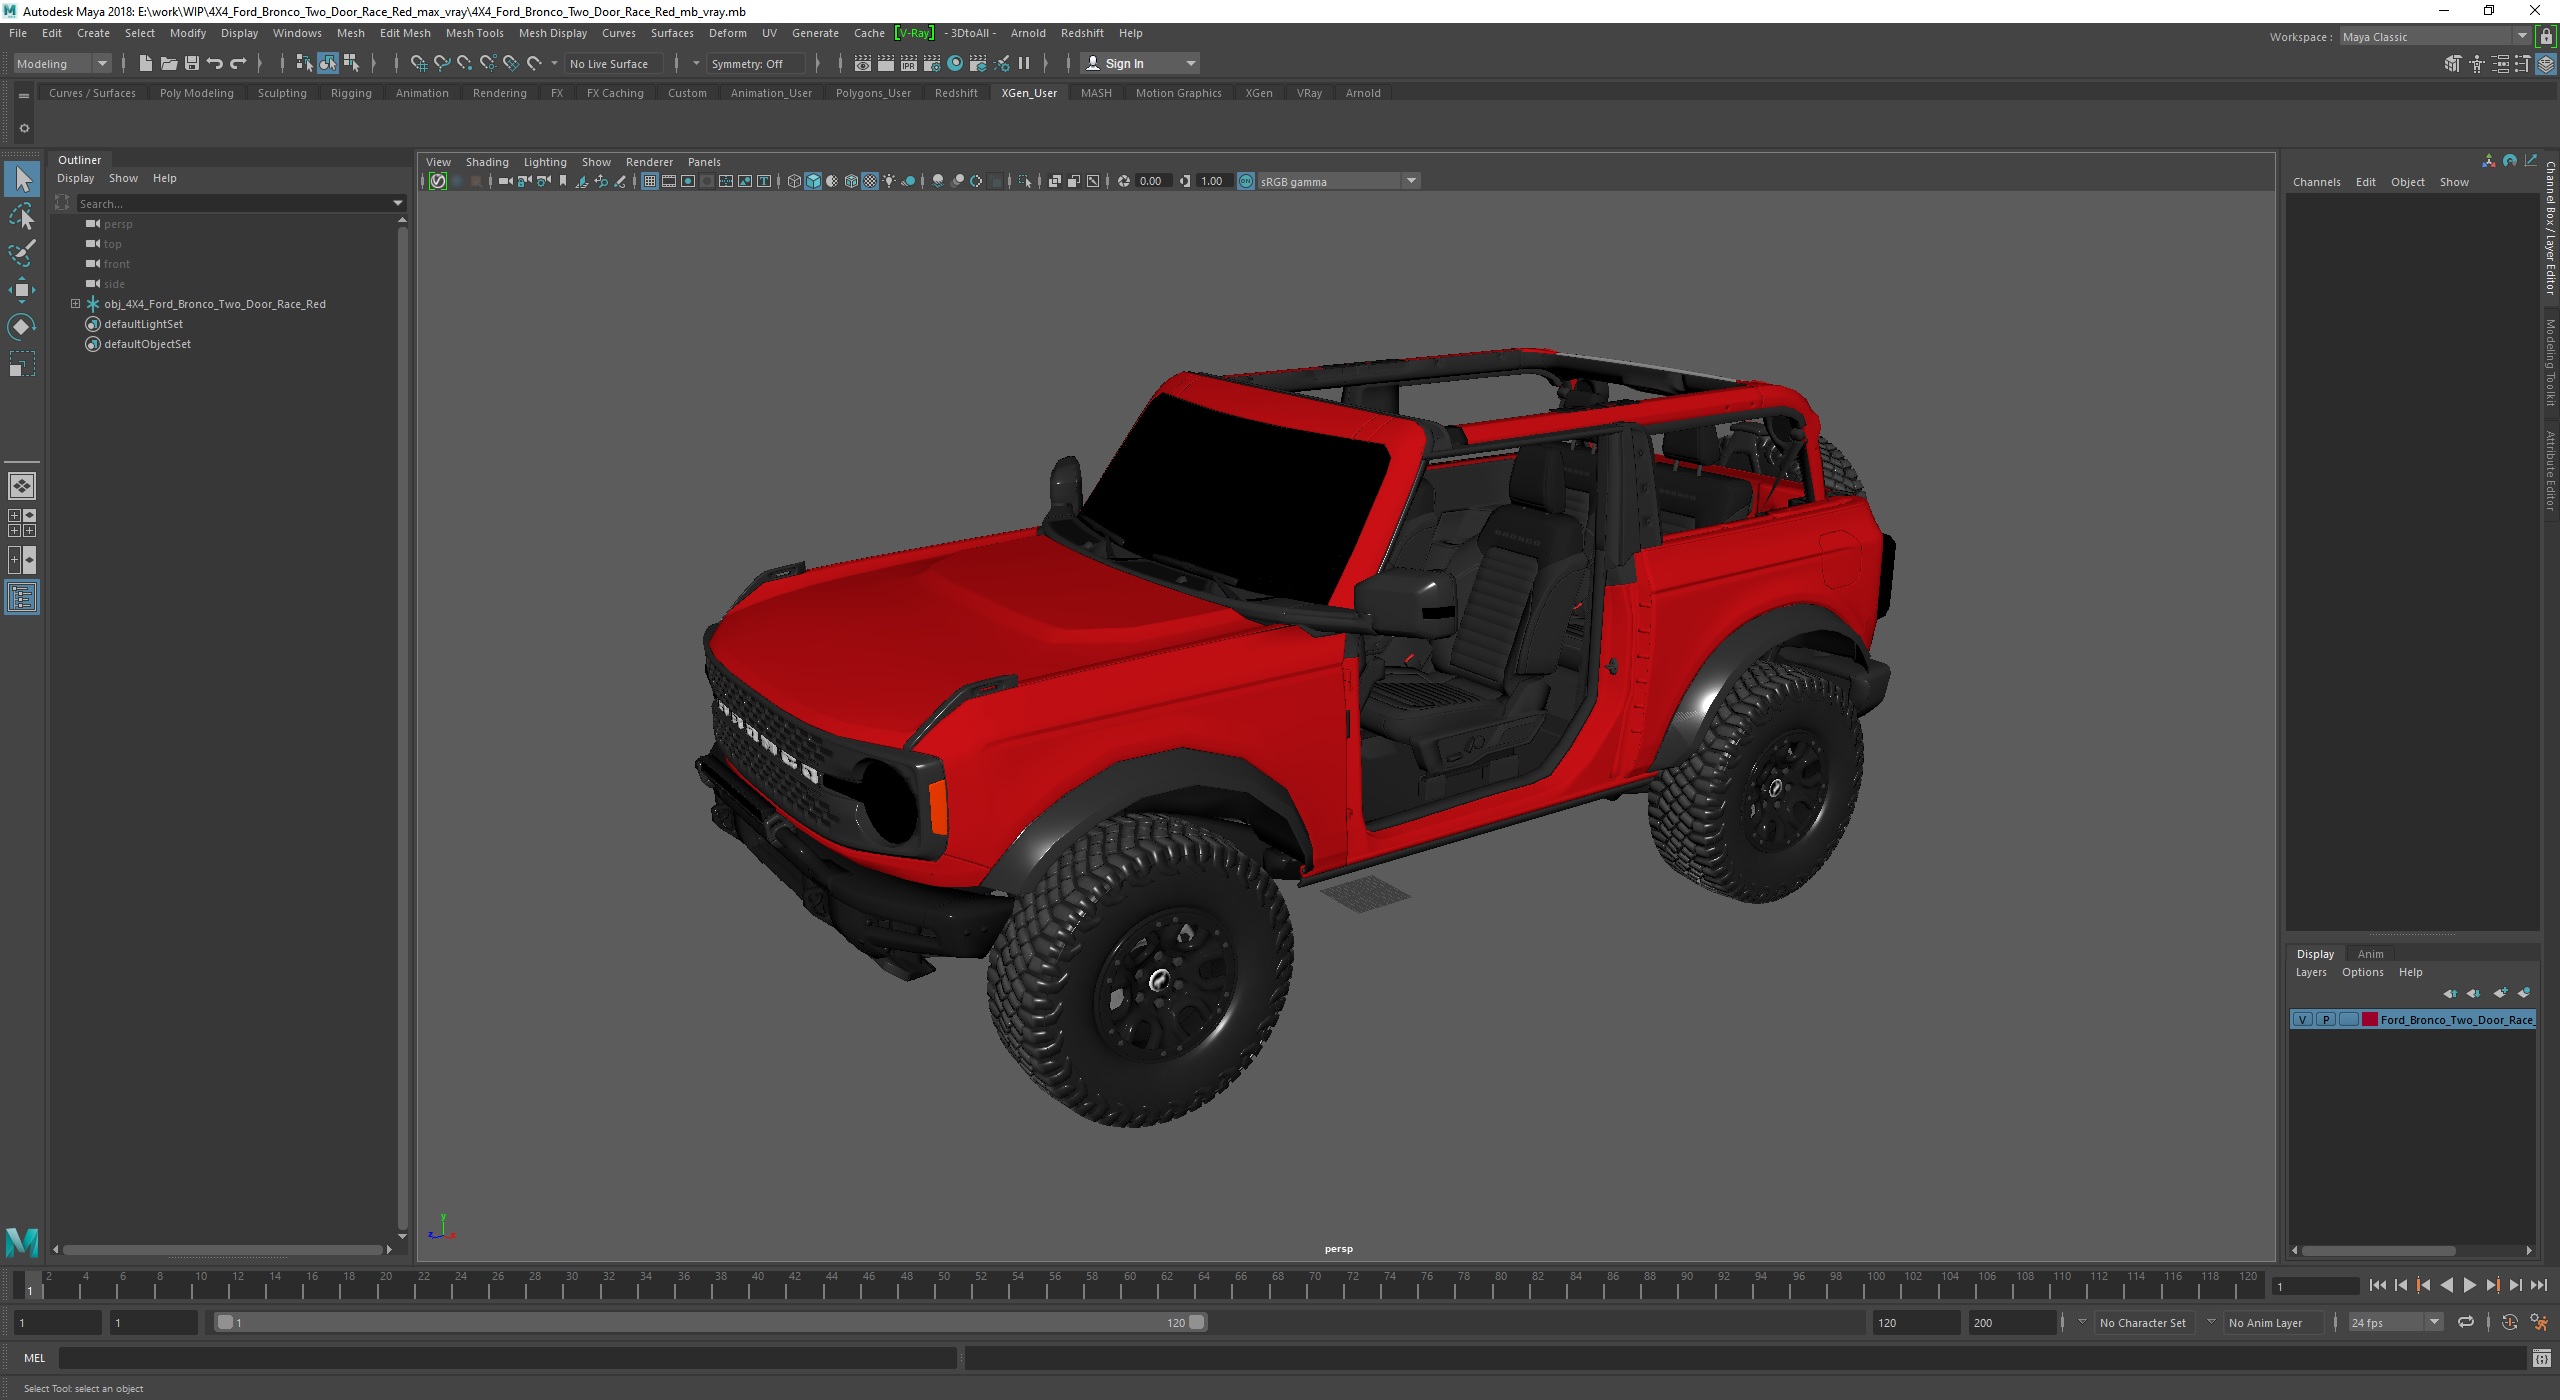This screenshot has width=2560, height=1400.
Task: Switch to four-view layout icon
Action: point(22,523)
